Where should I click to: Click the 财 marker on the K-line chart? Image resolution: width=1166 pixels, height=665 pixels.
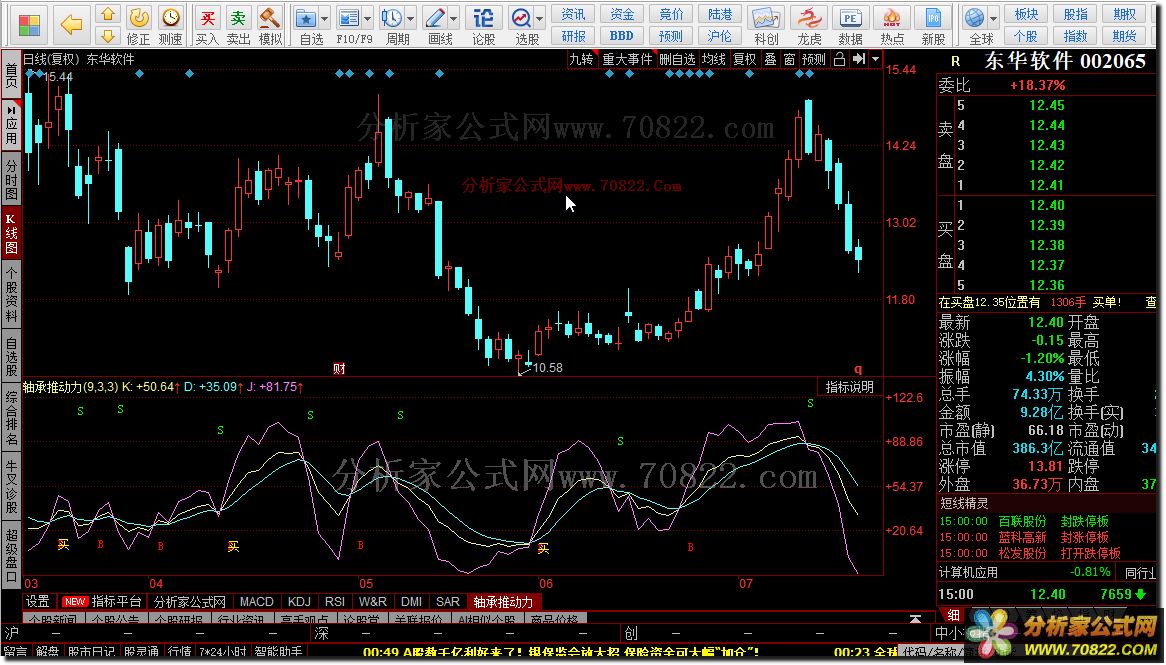[339, 368]
